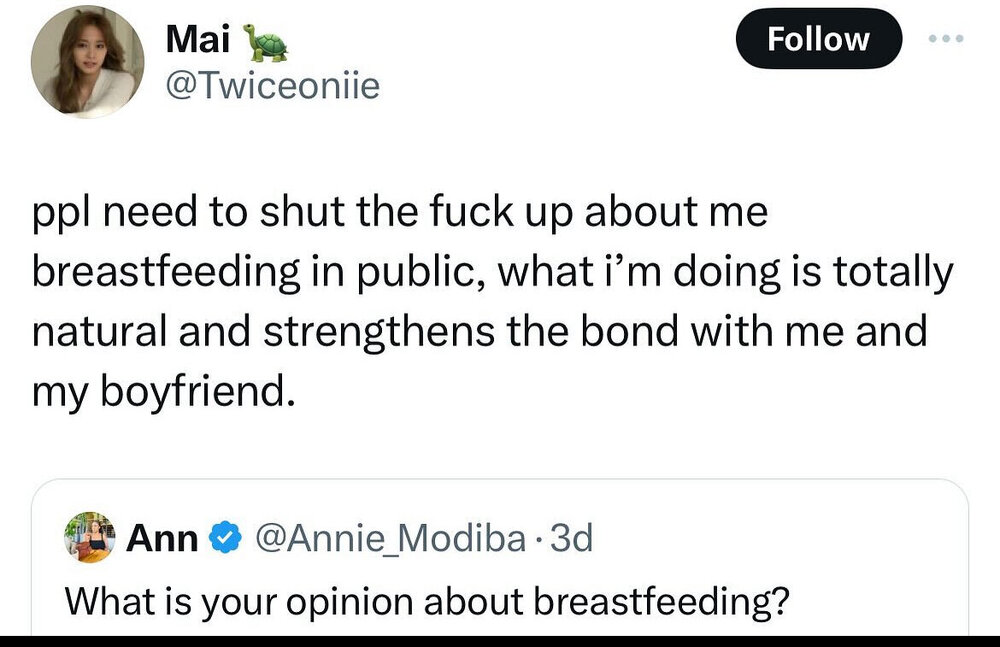This screenshot has width=1000, height=647.
Task: Click the 3d timestamp on quoted tweet
Action: click(x=572, y=540)
